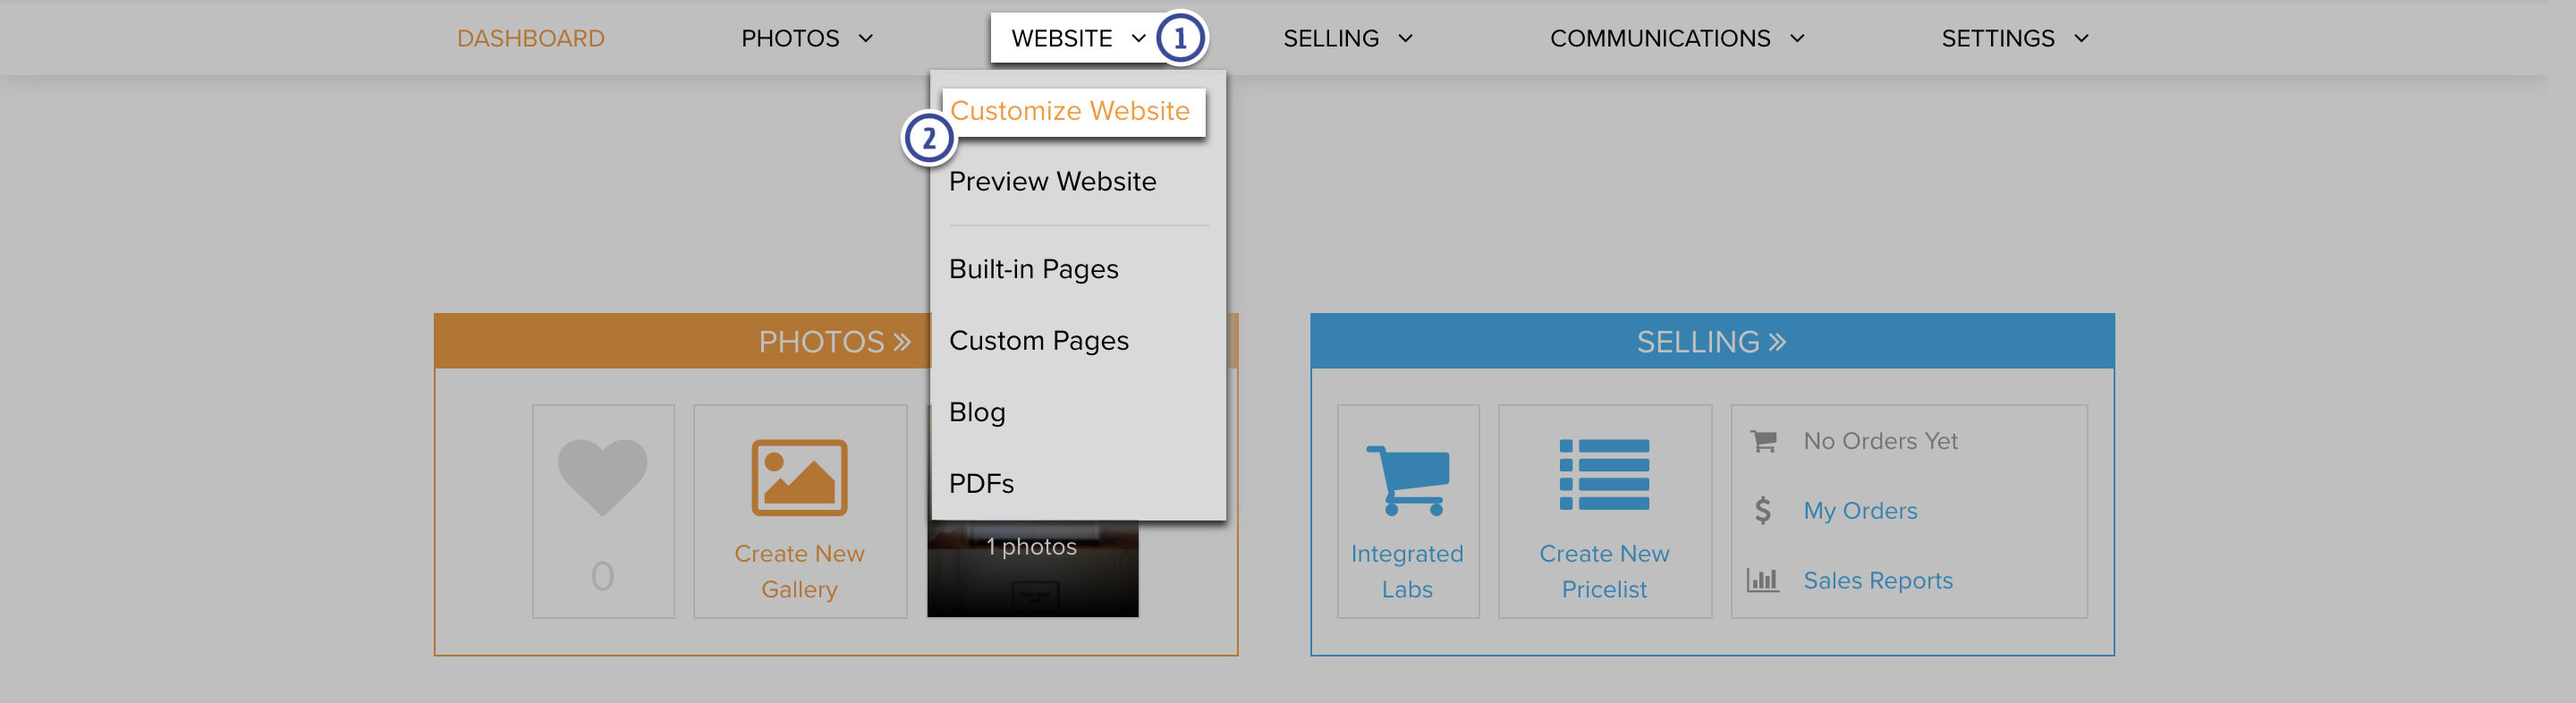Click the No Orders Yet text
The height and width of the screenshot is (703, 2576).
point(1880,441)
